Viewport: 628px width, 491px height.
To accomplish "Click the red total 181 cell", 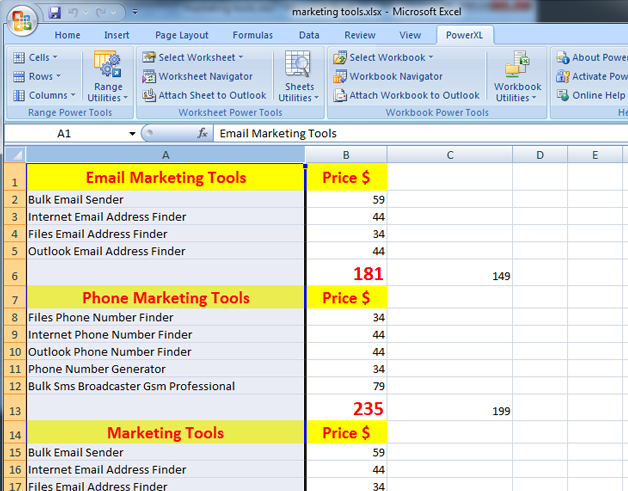I will [x=346, y=273].
